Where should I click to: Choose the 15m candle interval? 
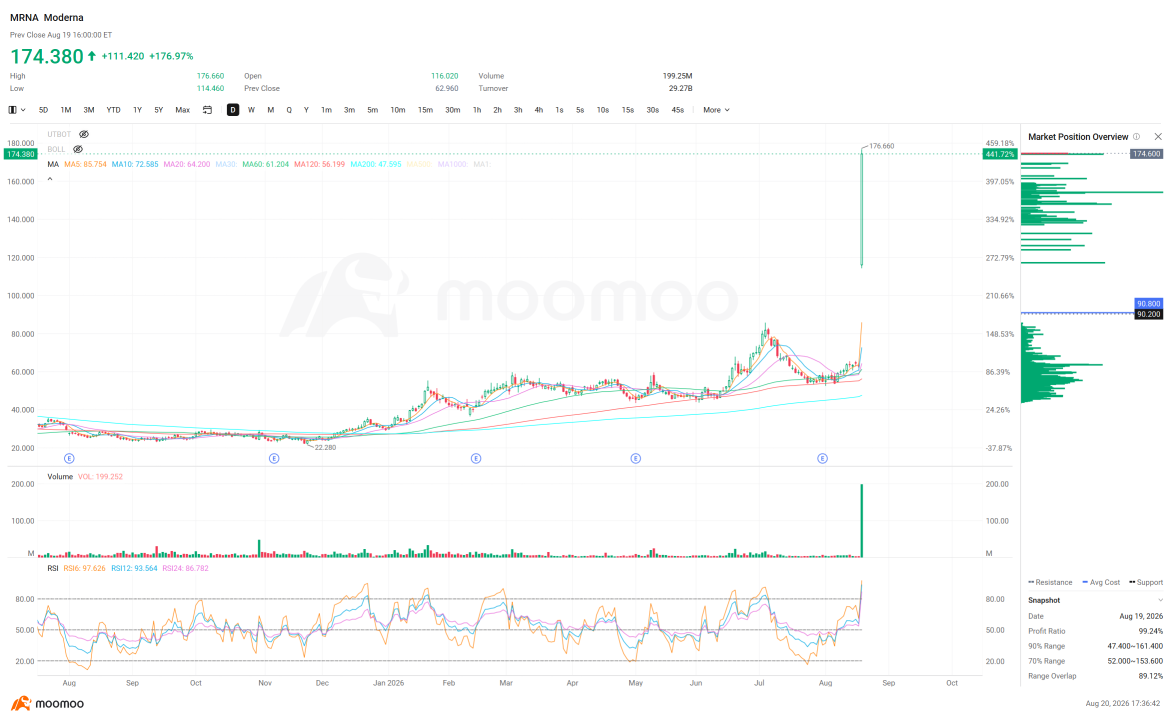(425, 110)
